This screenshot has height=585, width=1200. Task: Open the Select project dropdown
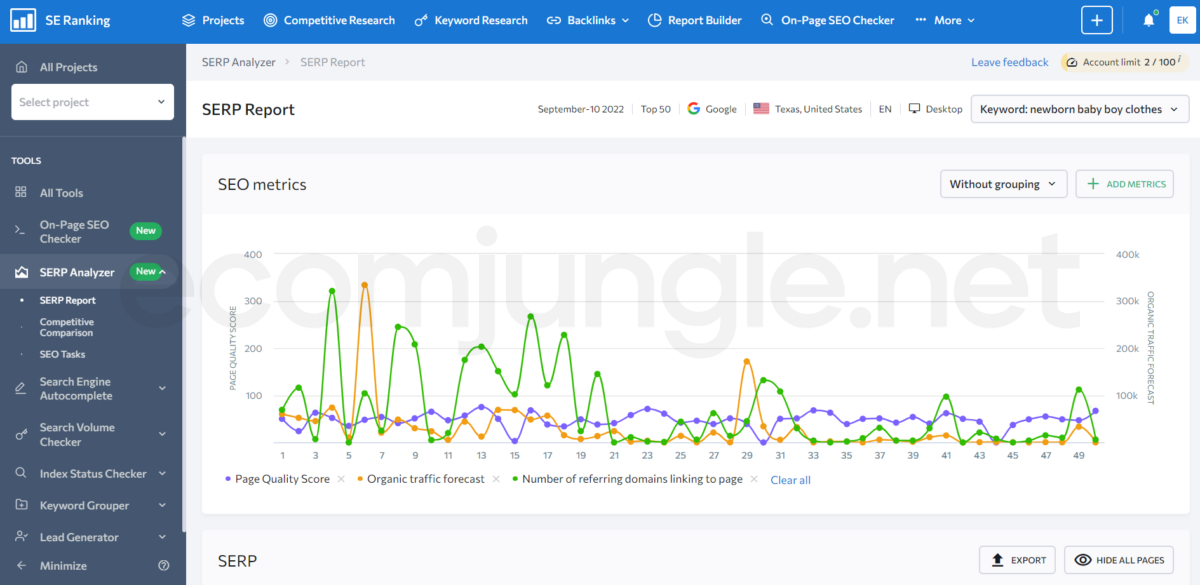(x=92, y=102)
